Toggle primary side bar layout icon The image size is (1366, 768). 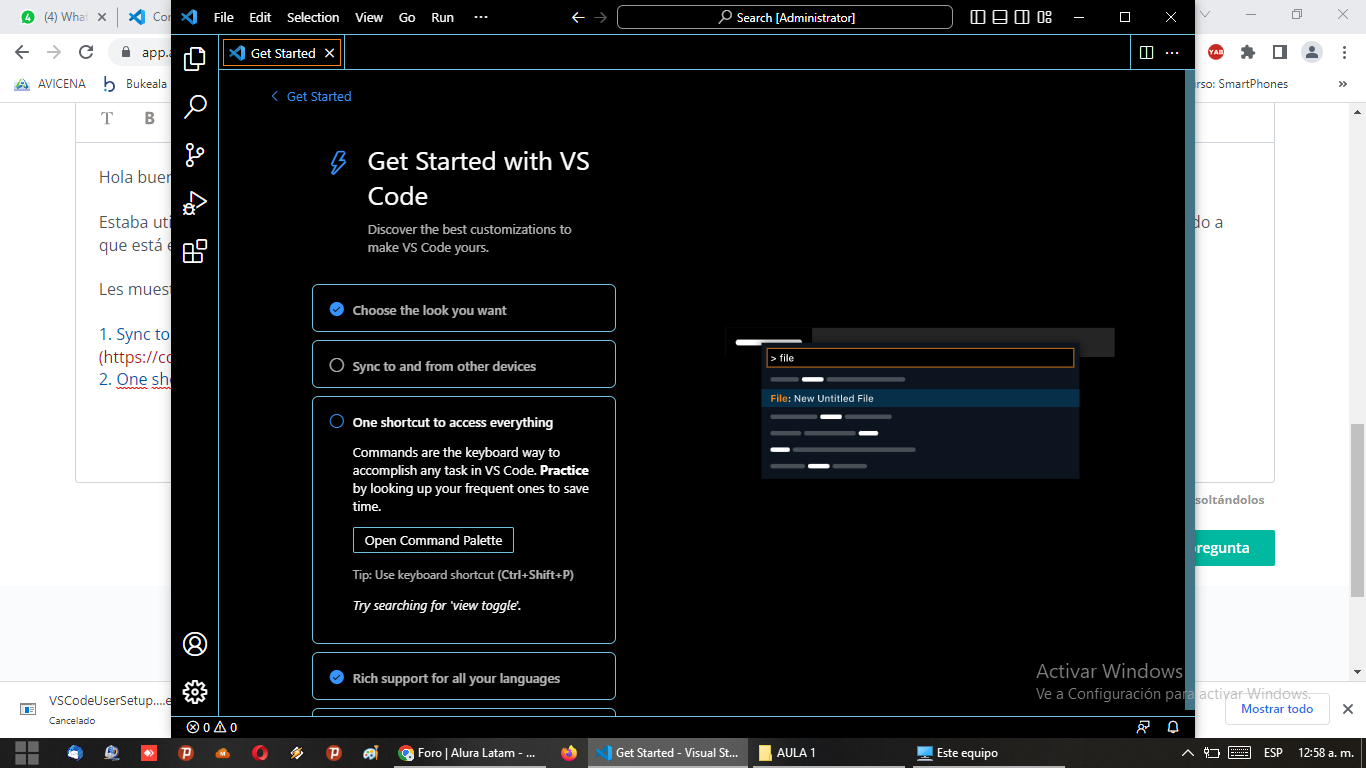click(x=977, y=17)
